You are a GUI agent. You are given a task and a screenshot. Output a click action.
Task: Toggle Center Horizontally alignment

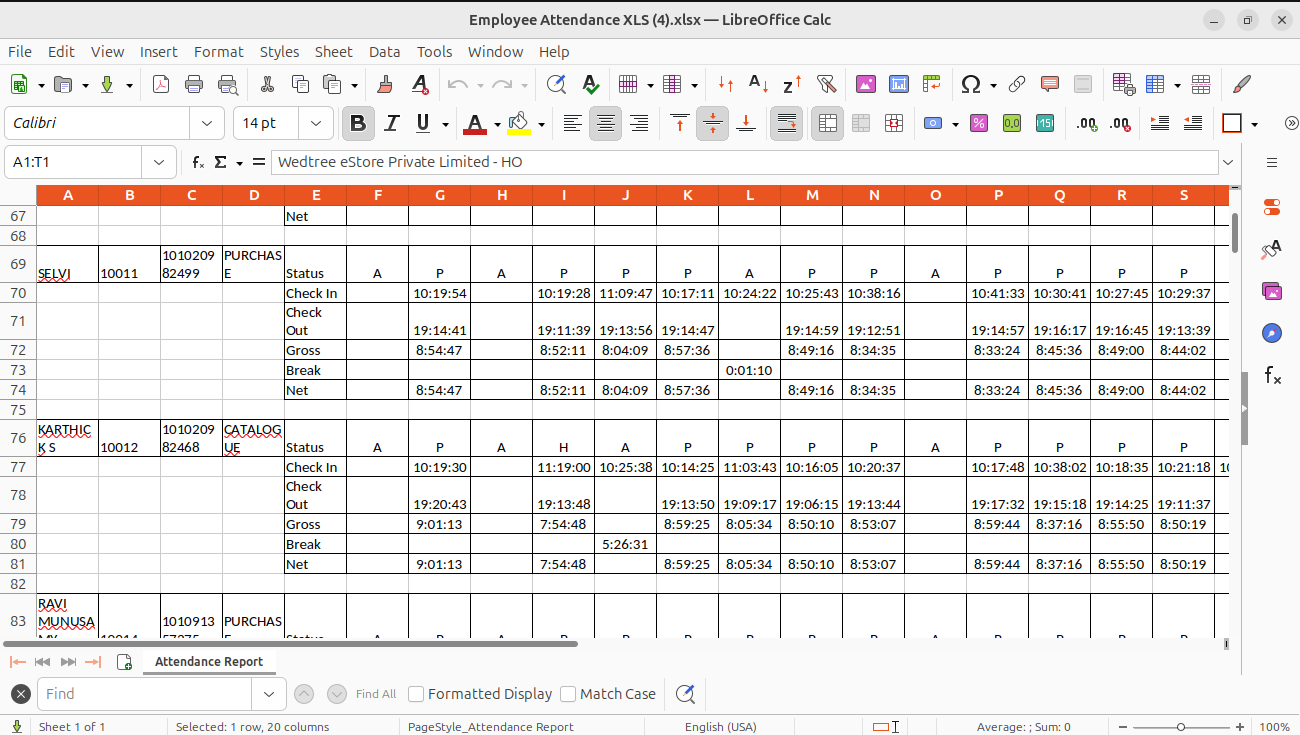click(x=606, y=124)
